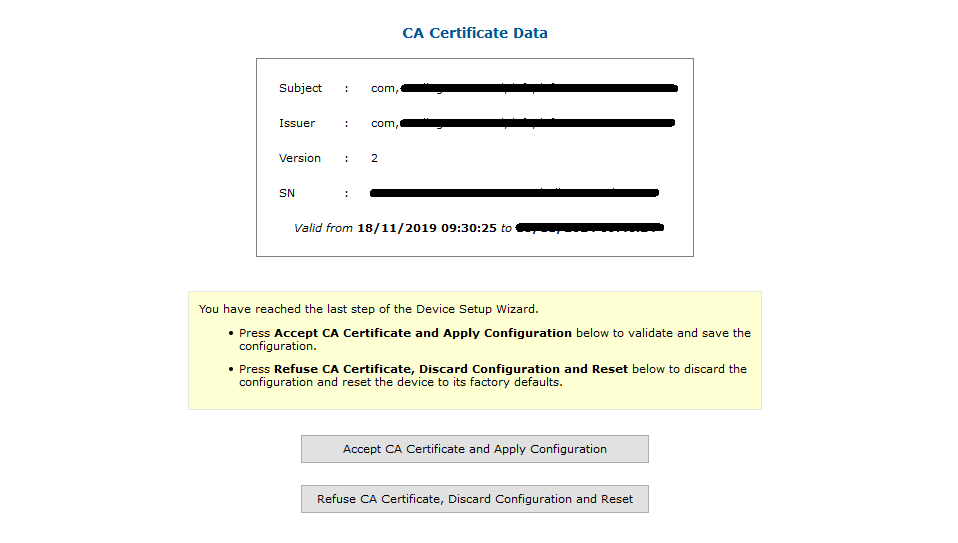Click the Version value 2
Image resolution: width=958 pixels, height=543 pixels.
[375, 158]
